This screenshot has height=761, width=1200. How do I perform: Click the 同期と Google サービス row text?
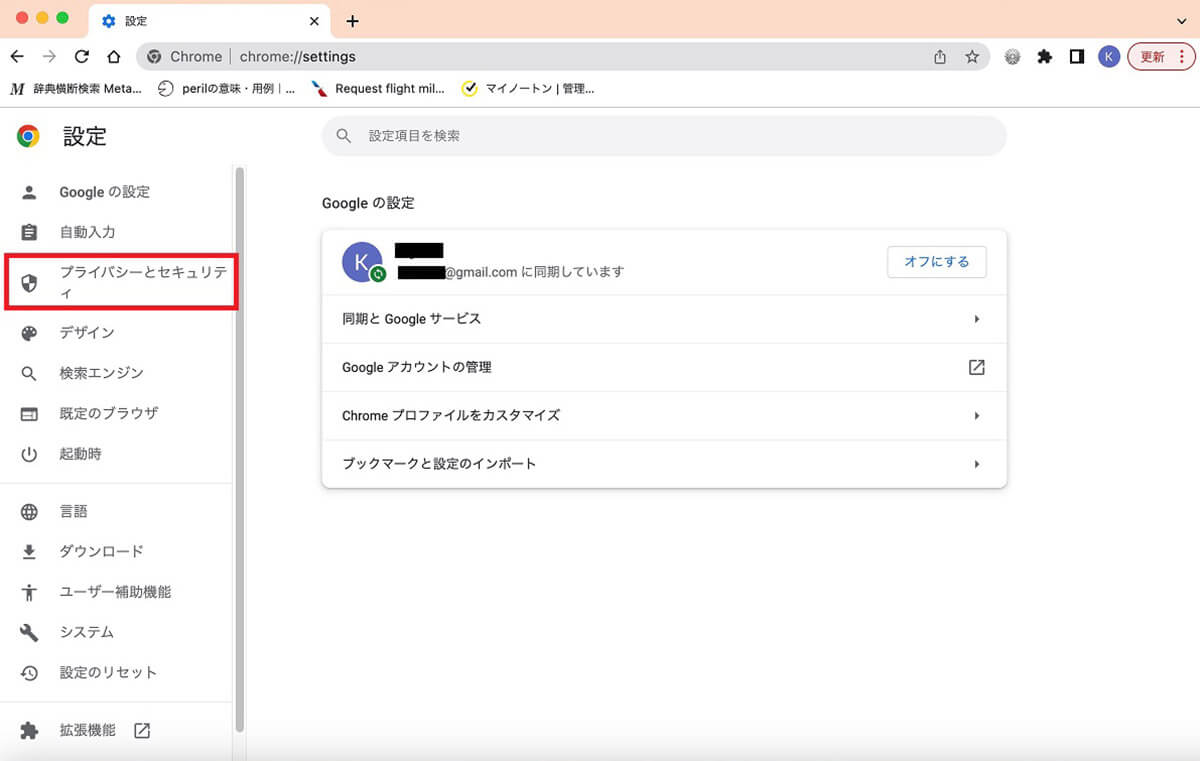pyautogui.click(x=412, y=319)
